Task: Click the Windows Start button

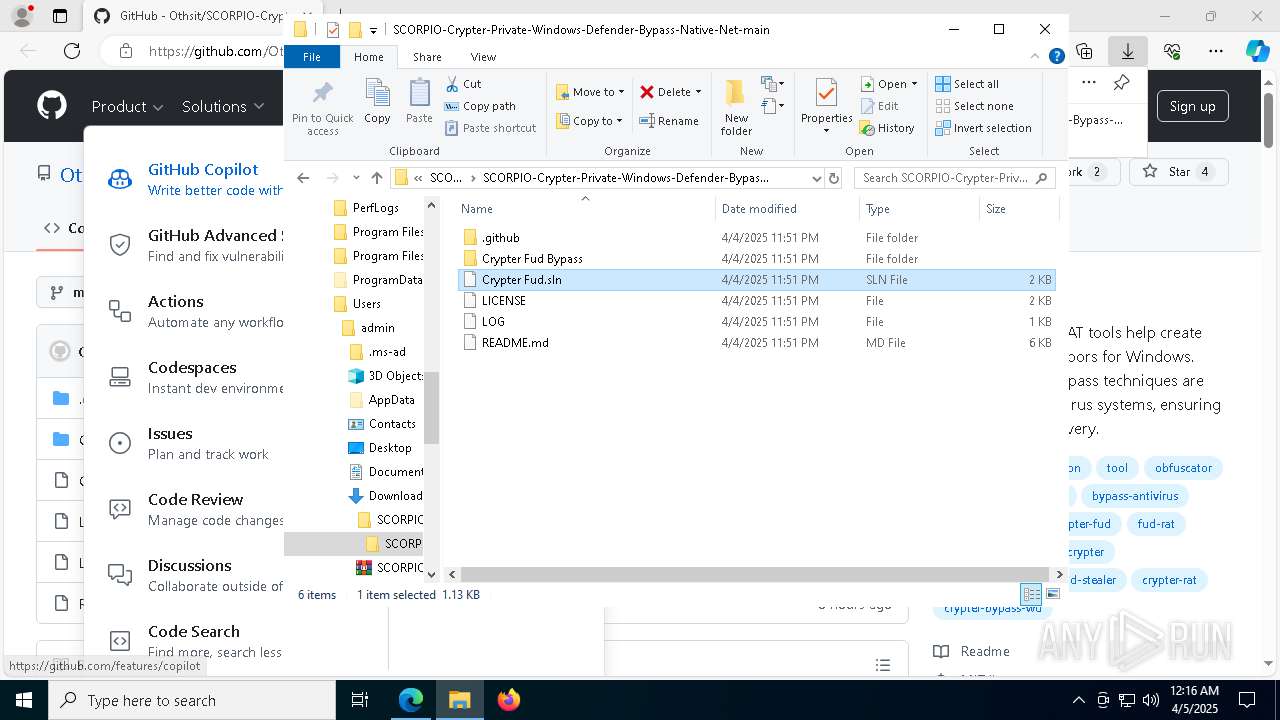Action: coord(22,700)
